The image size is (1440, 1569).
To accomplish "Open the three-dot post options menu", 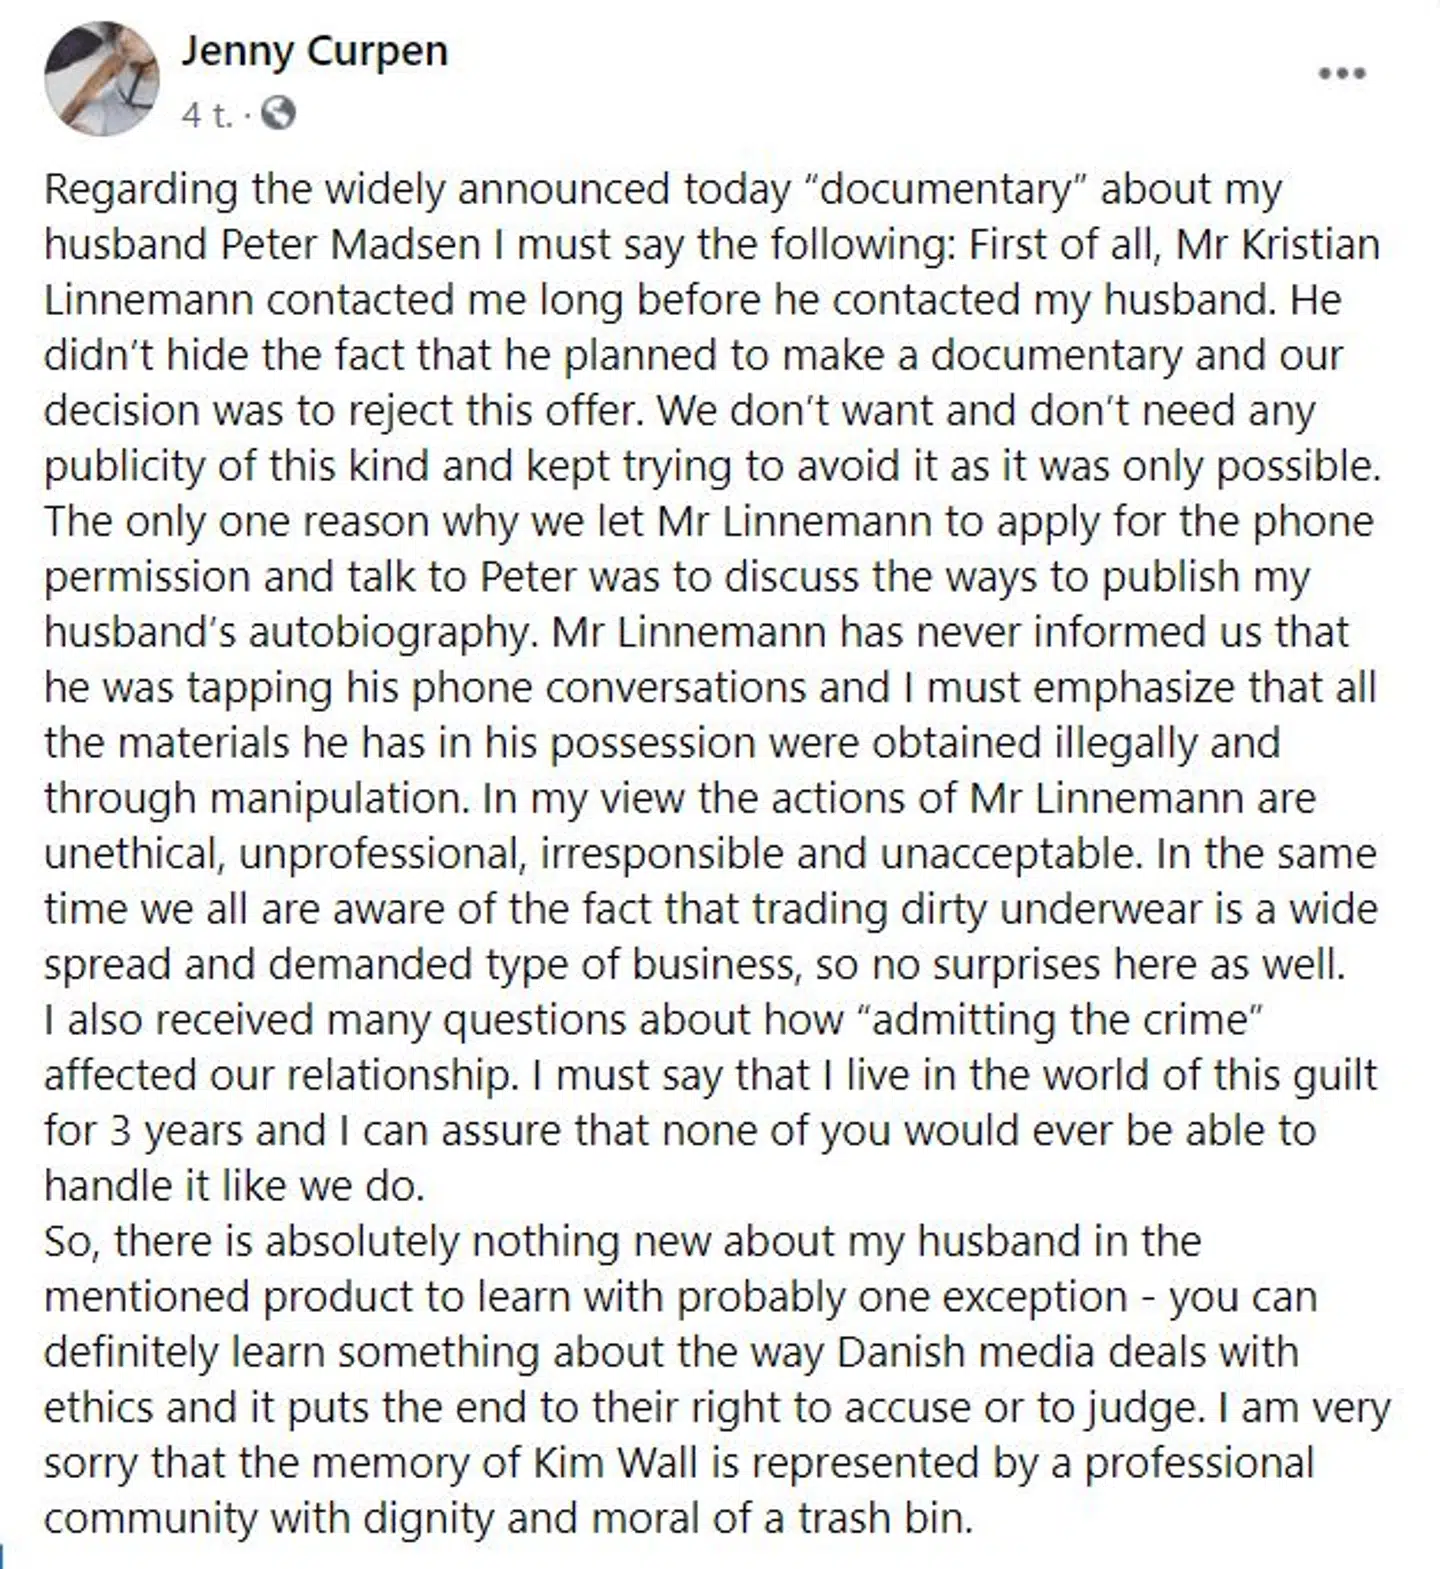I will tap(1342, 73).
